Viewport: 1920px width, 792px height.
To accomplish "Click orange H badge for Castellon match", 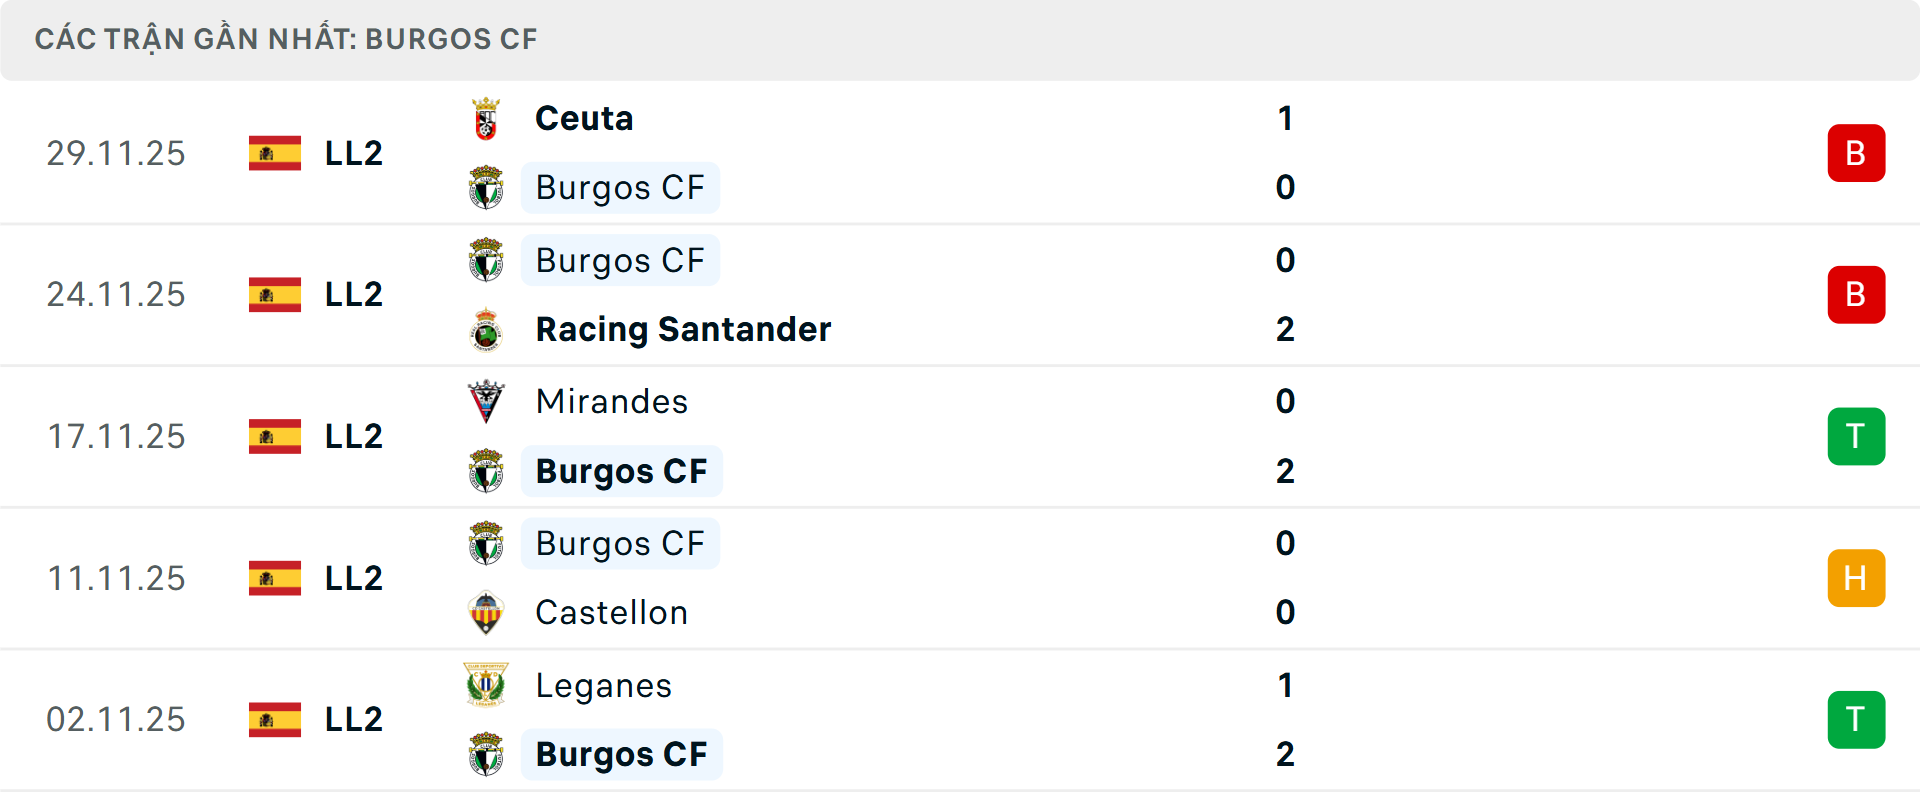I will pos(1856,578).
